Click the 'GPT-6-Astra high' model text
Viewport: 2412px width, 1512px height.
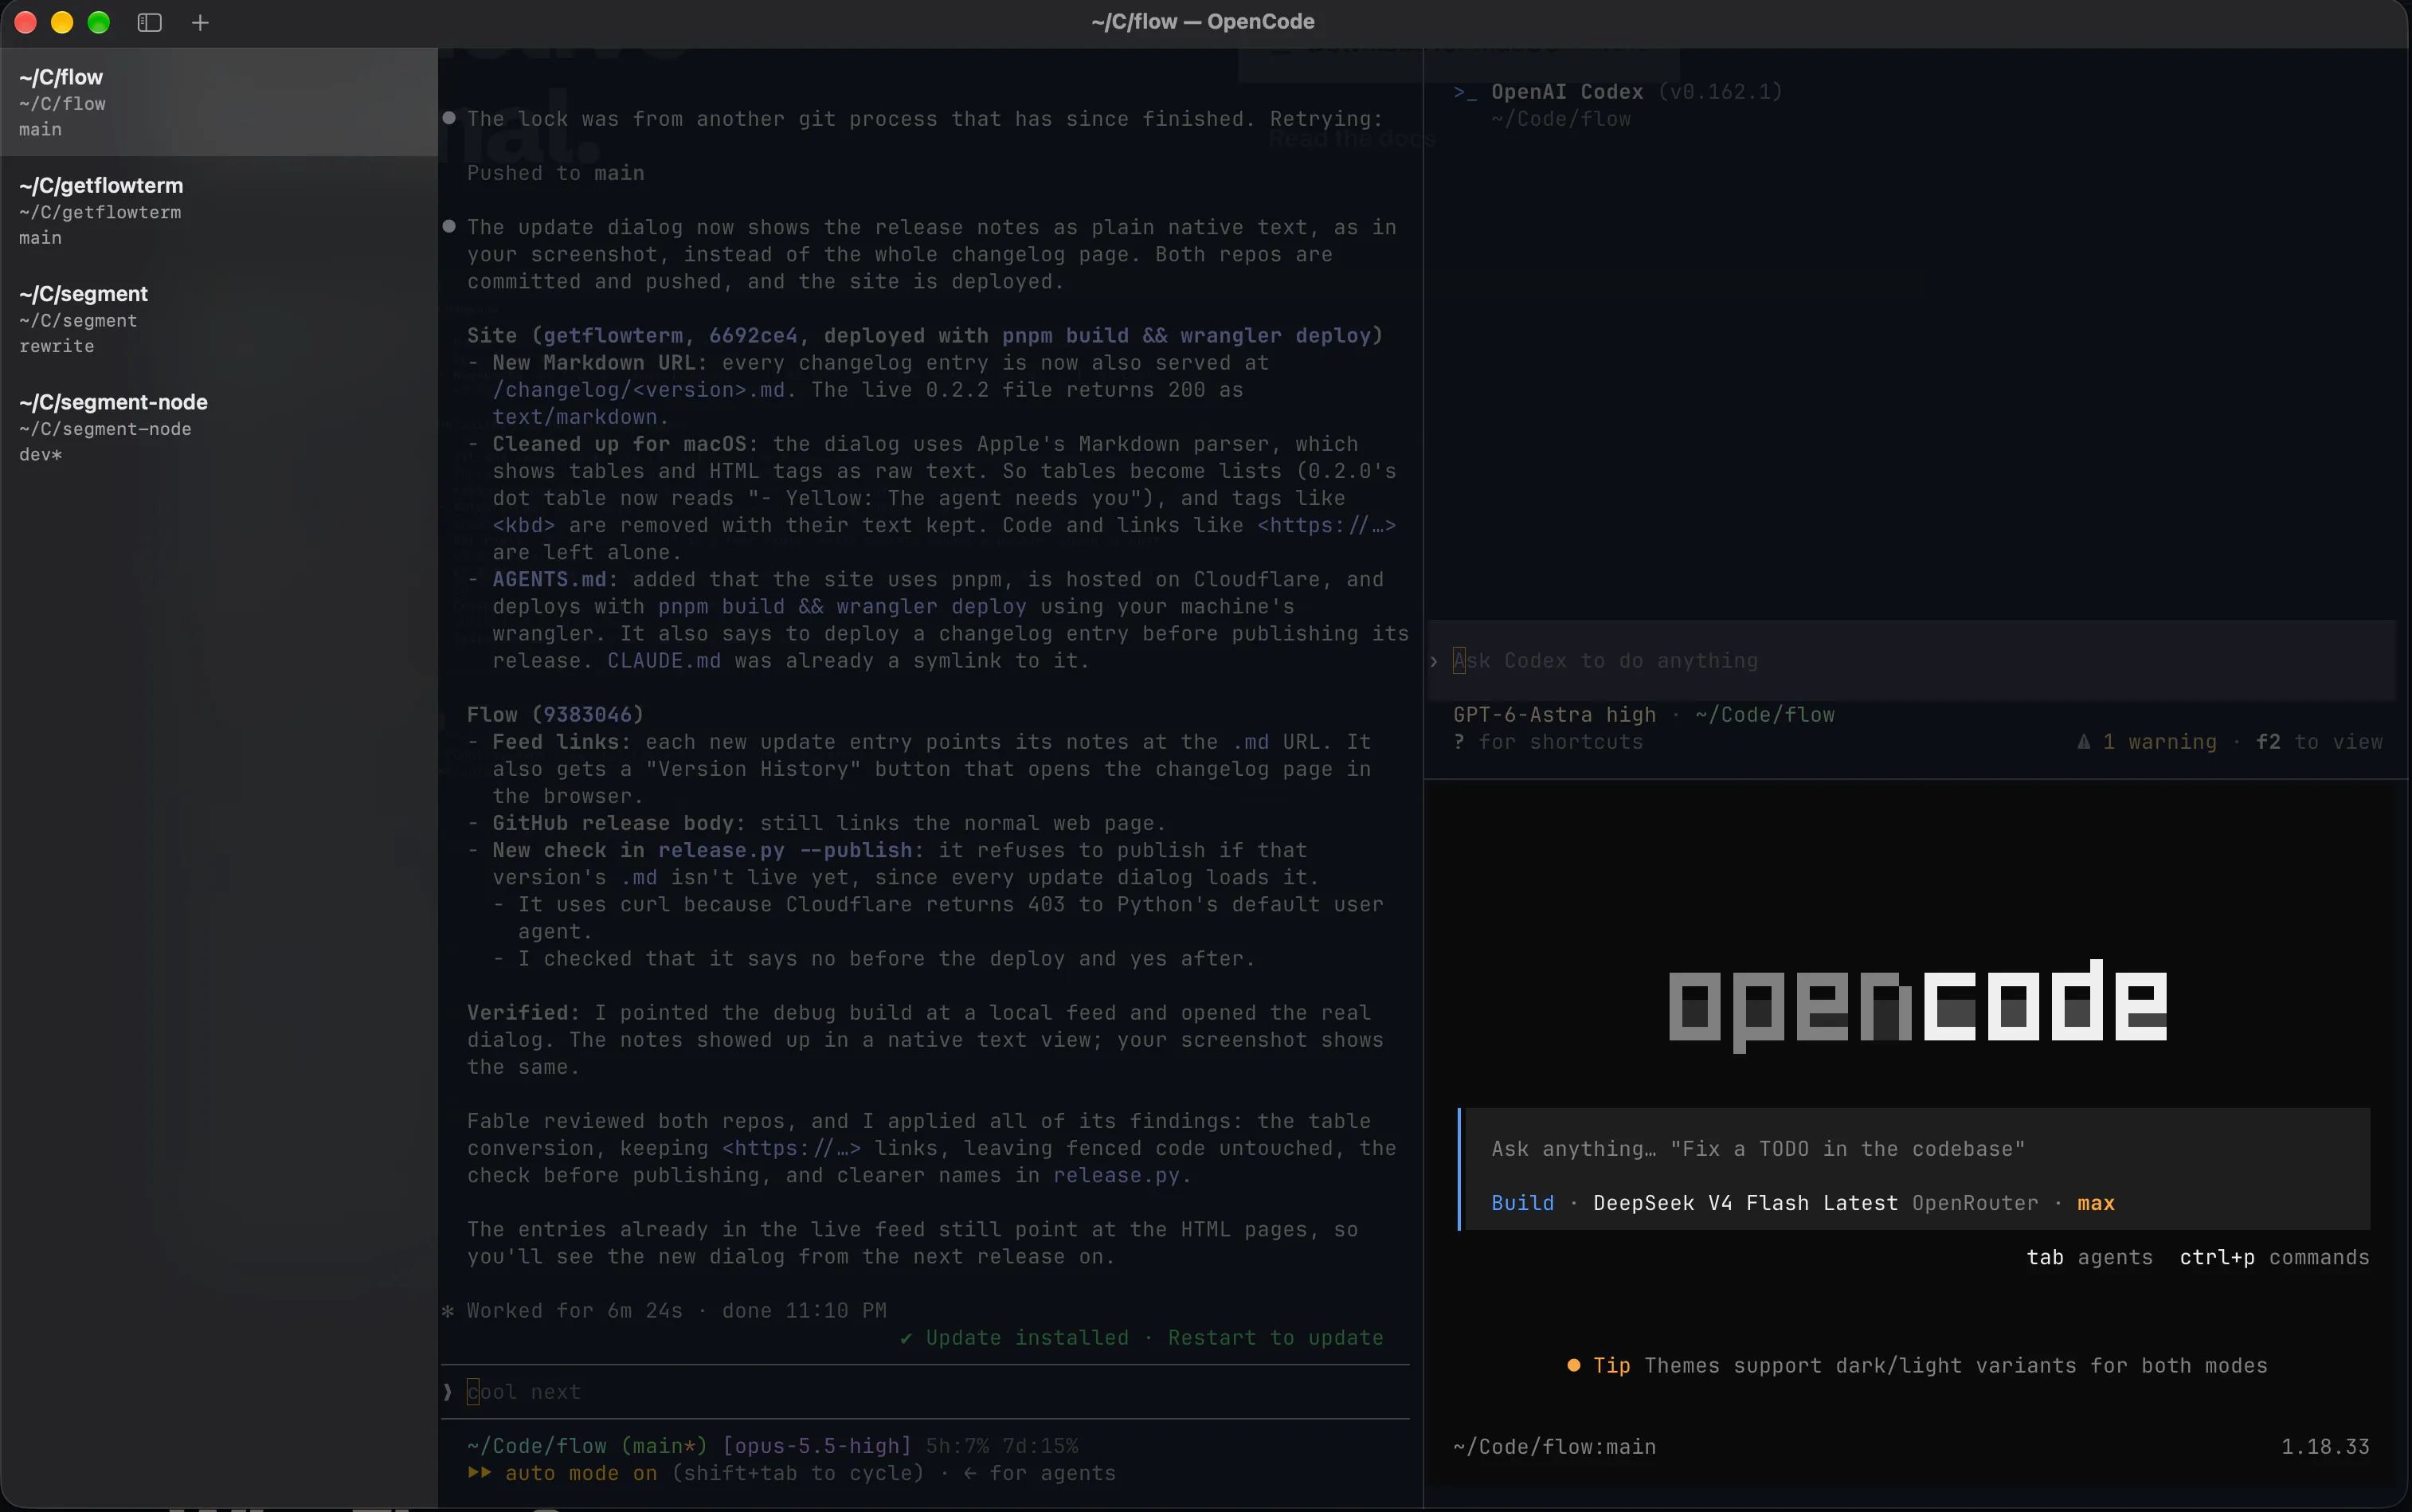(x=1554, y=715)
